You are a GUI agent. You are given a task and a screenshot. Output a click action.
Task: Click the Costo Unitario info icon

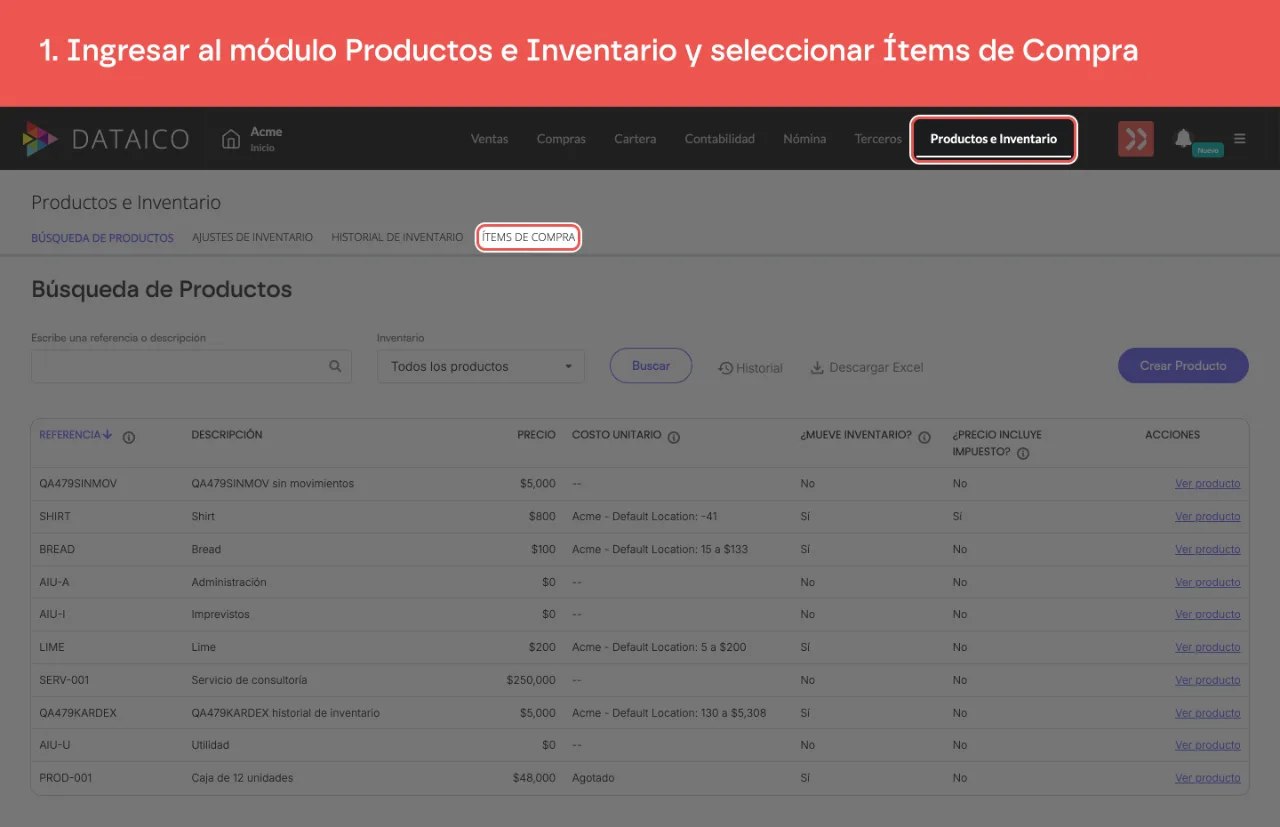(674, 437)
